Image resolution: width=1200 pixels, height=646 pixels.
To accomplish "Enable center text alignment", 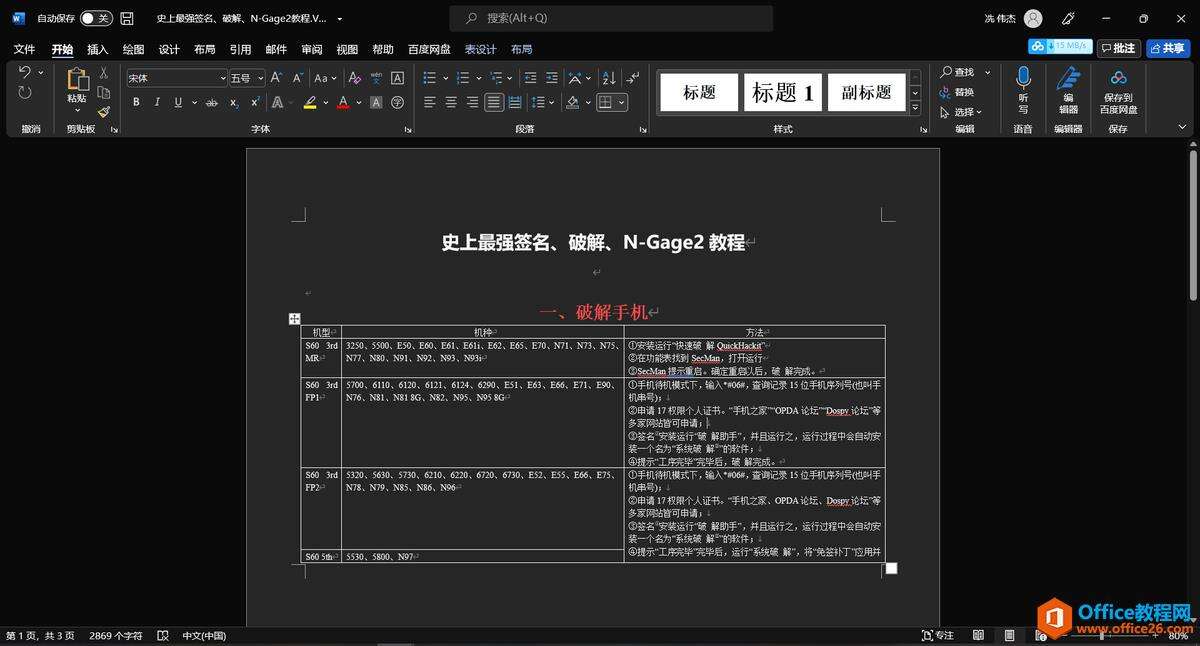I will 452,103.
